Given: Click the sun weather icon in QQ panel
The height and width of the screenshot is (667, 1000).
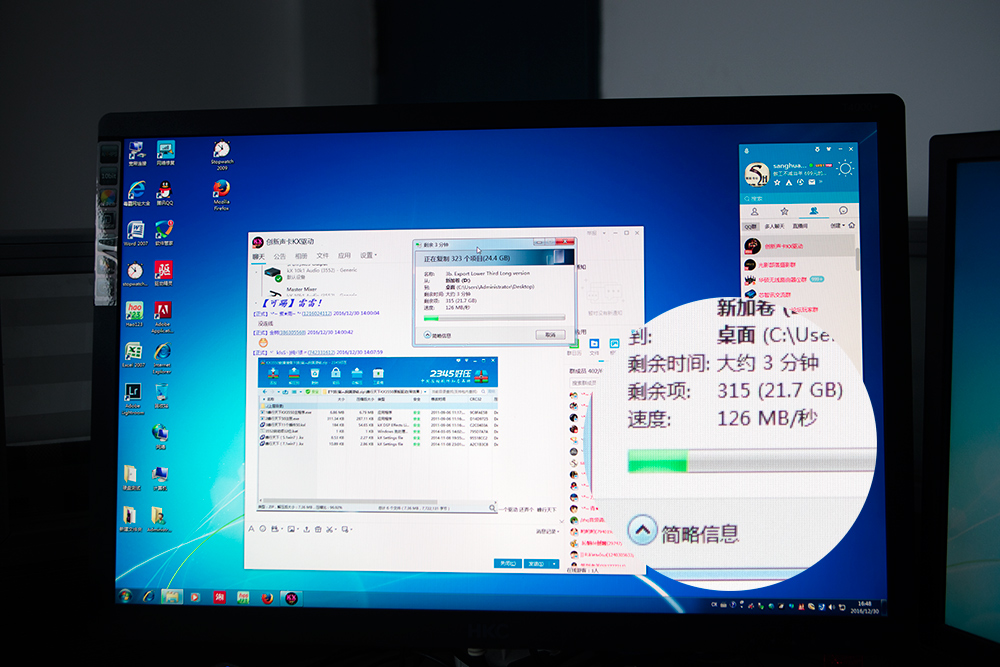Looking at the screenshot, I should tap(846, 168).
